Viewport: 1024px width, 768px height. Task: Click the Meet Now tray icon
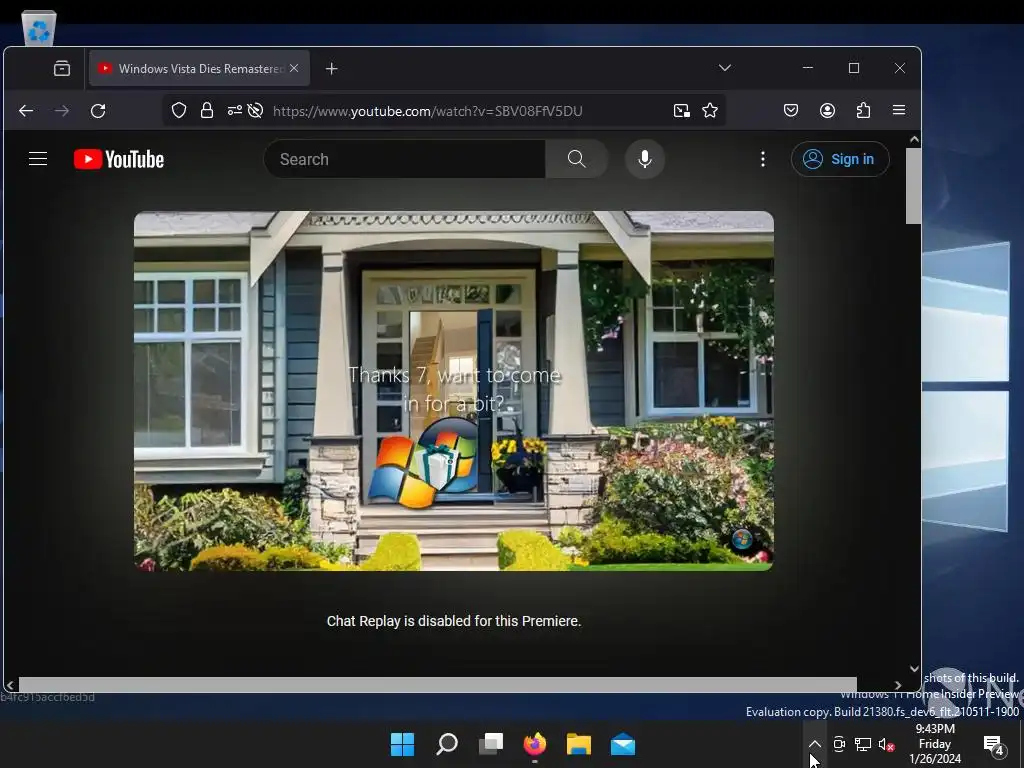(839, 744)
